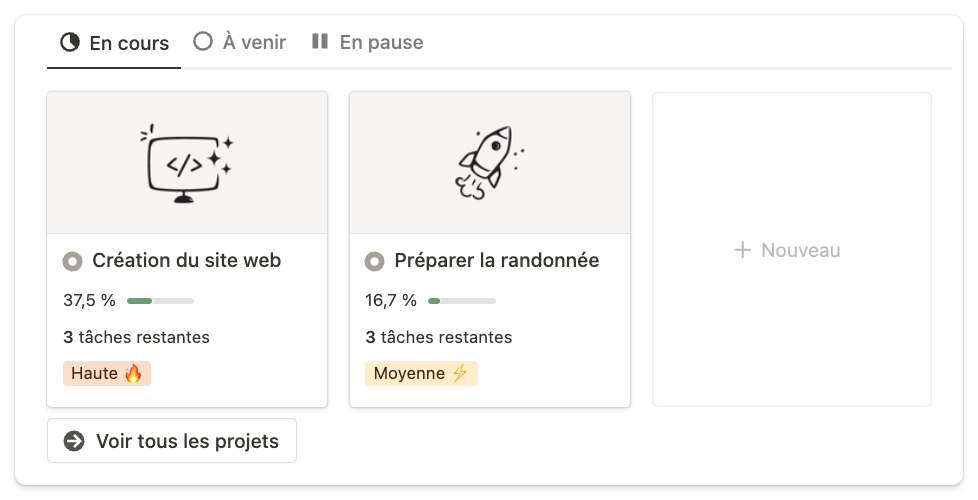Click the plus icon in the Nouveau card
This screenshot has height=500, width=978.
[x=742, y=250]
